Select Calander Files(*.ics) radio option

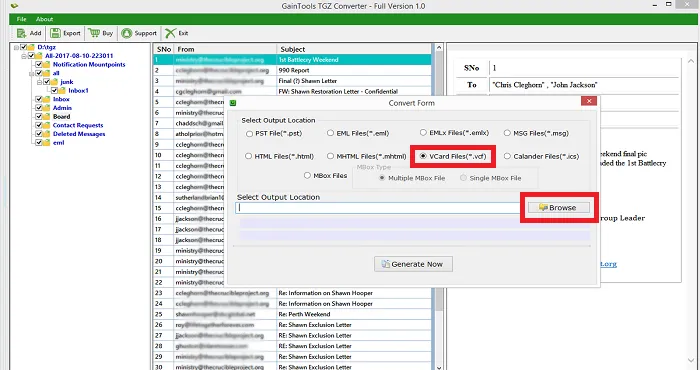(x=507, y=156)
